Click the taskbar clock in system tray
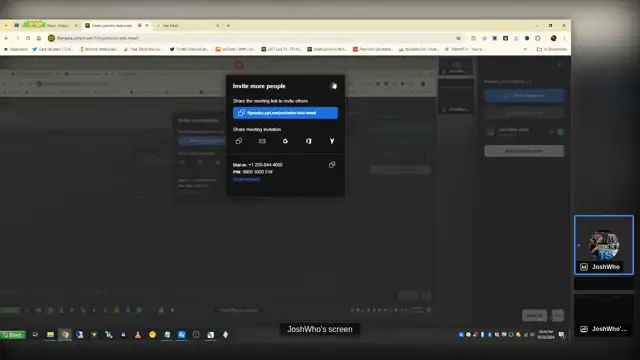This screenshot has height=360, width=640. tap(546, 334)
